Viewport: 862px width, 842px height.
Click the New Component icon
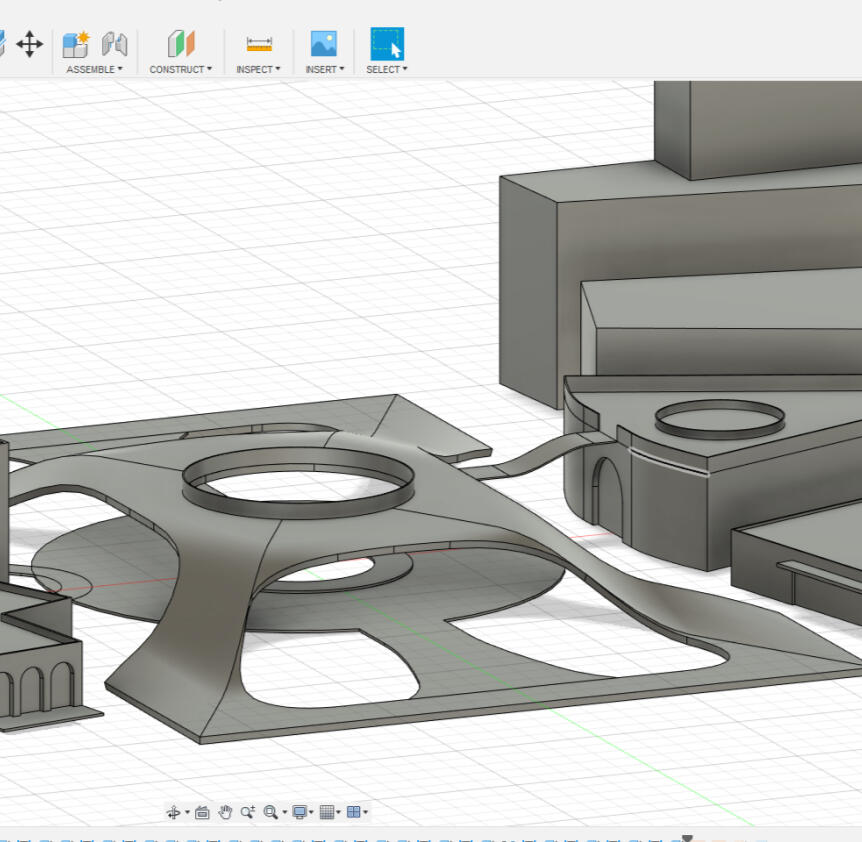click(x=76, y=44)
